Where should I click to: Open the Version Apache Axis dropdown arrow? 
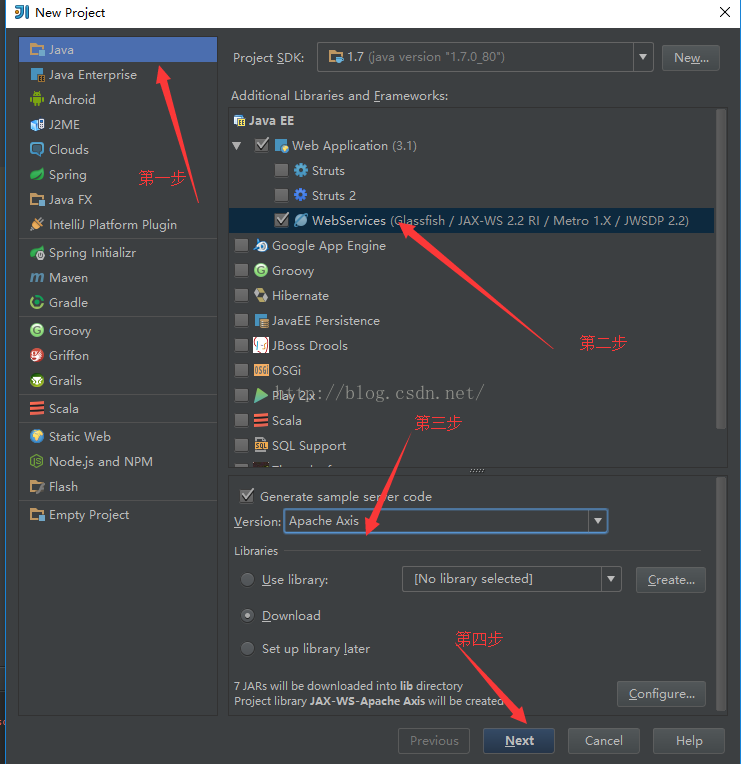(598, 521)
